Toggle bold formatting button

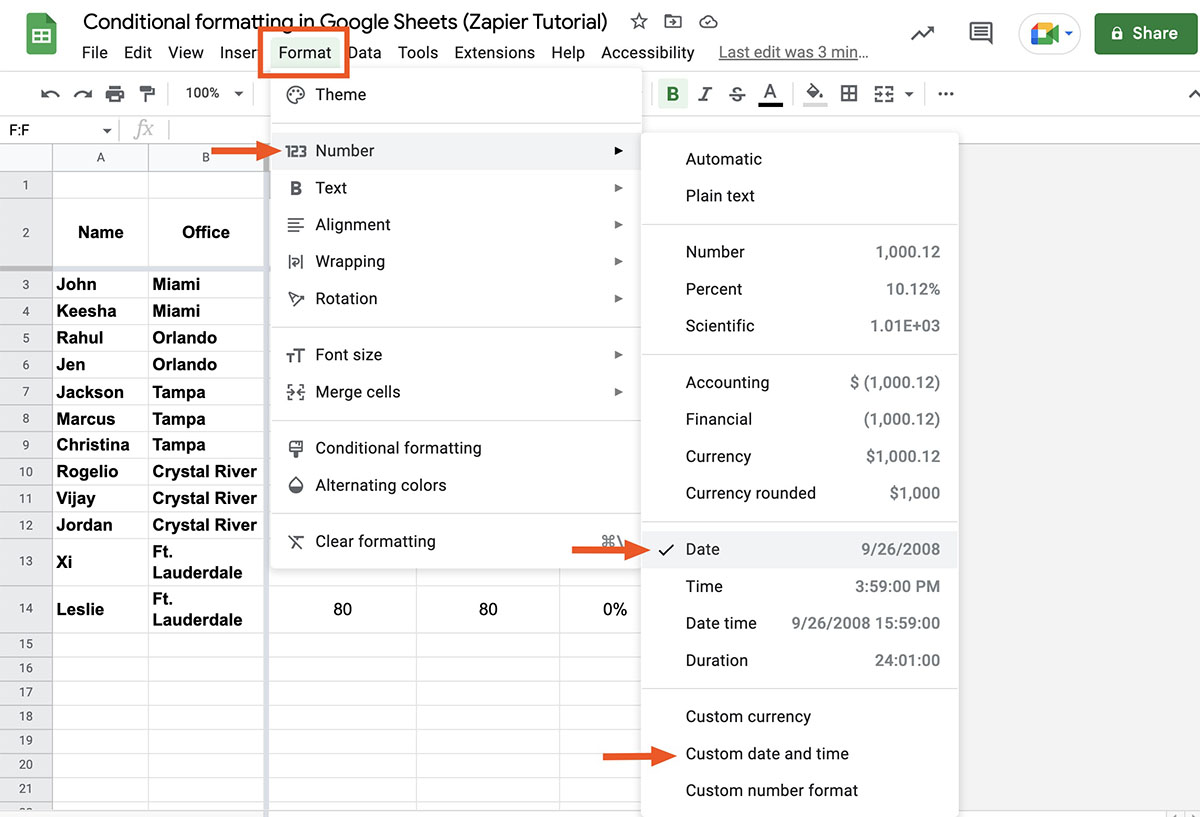pos(673,94)
